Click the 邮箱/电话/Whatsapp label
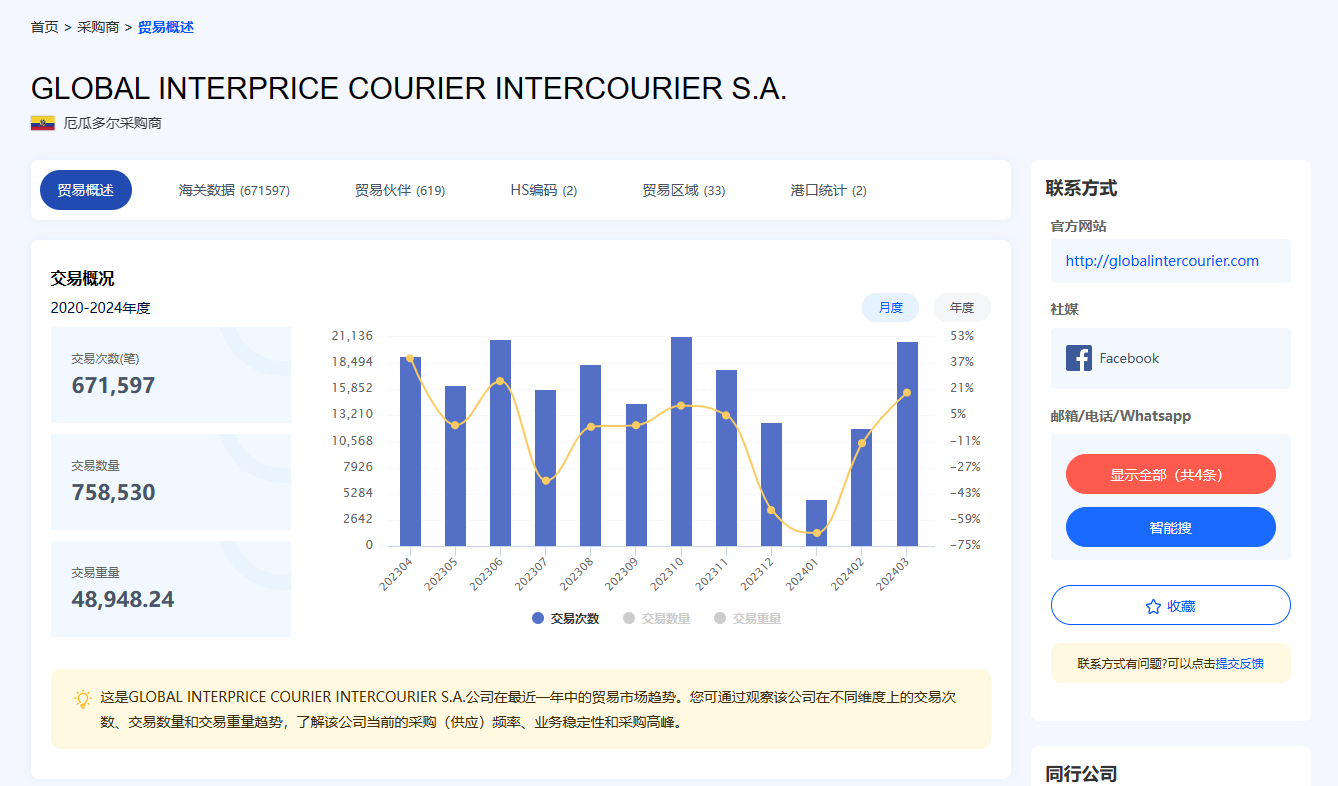This screenshot has width=1338, height=786. pos(1121,416)
